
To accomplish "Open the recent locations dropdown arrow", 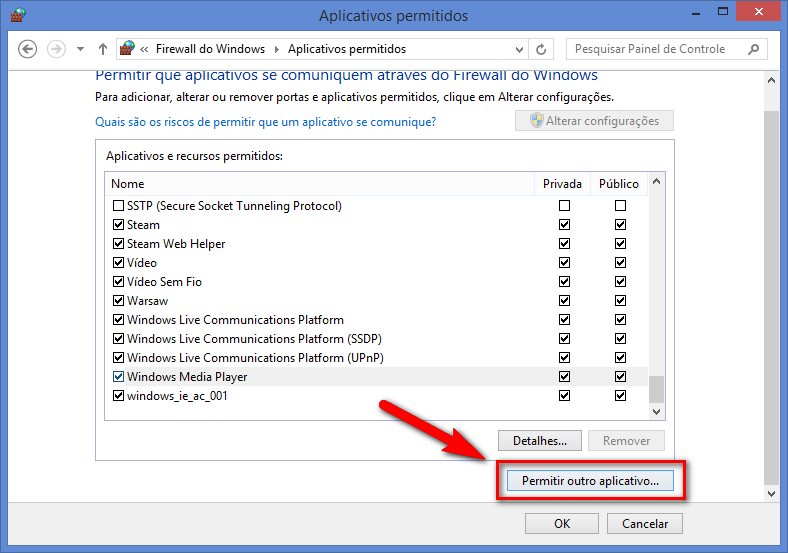I will 80,49.
